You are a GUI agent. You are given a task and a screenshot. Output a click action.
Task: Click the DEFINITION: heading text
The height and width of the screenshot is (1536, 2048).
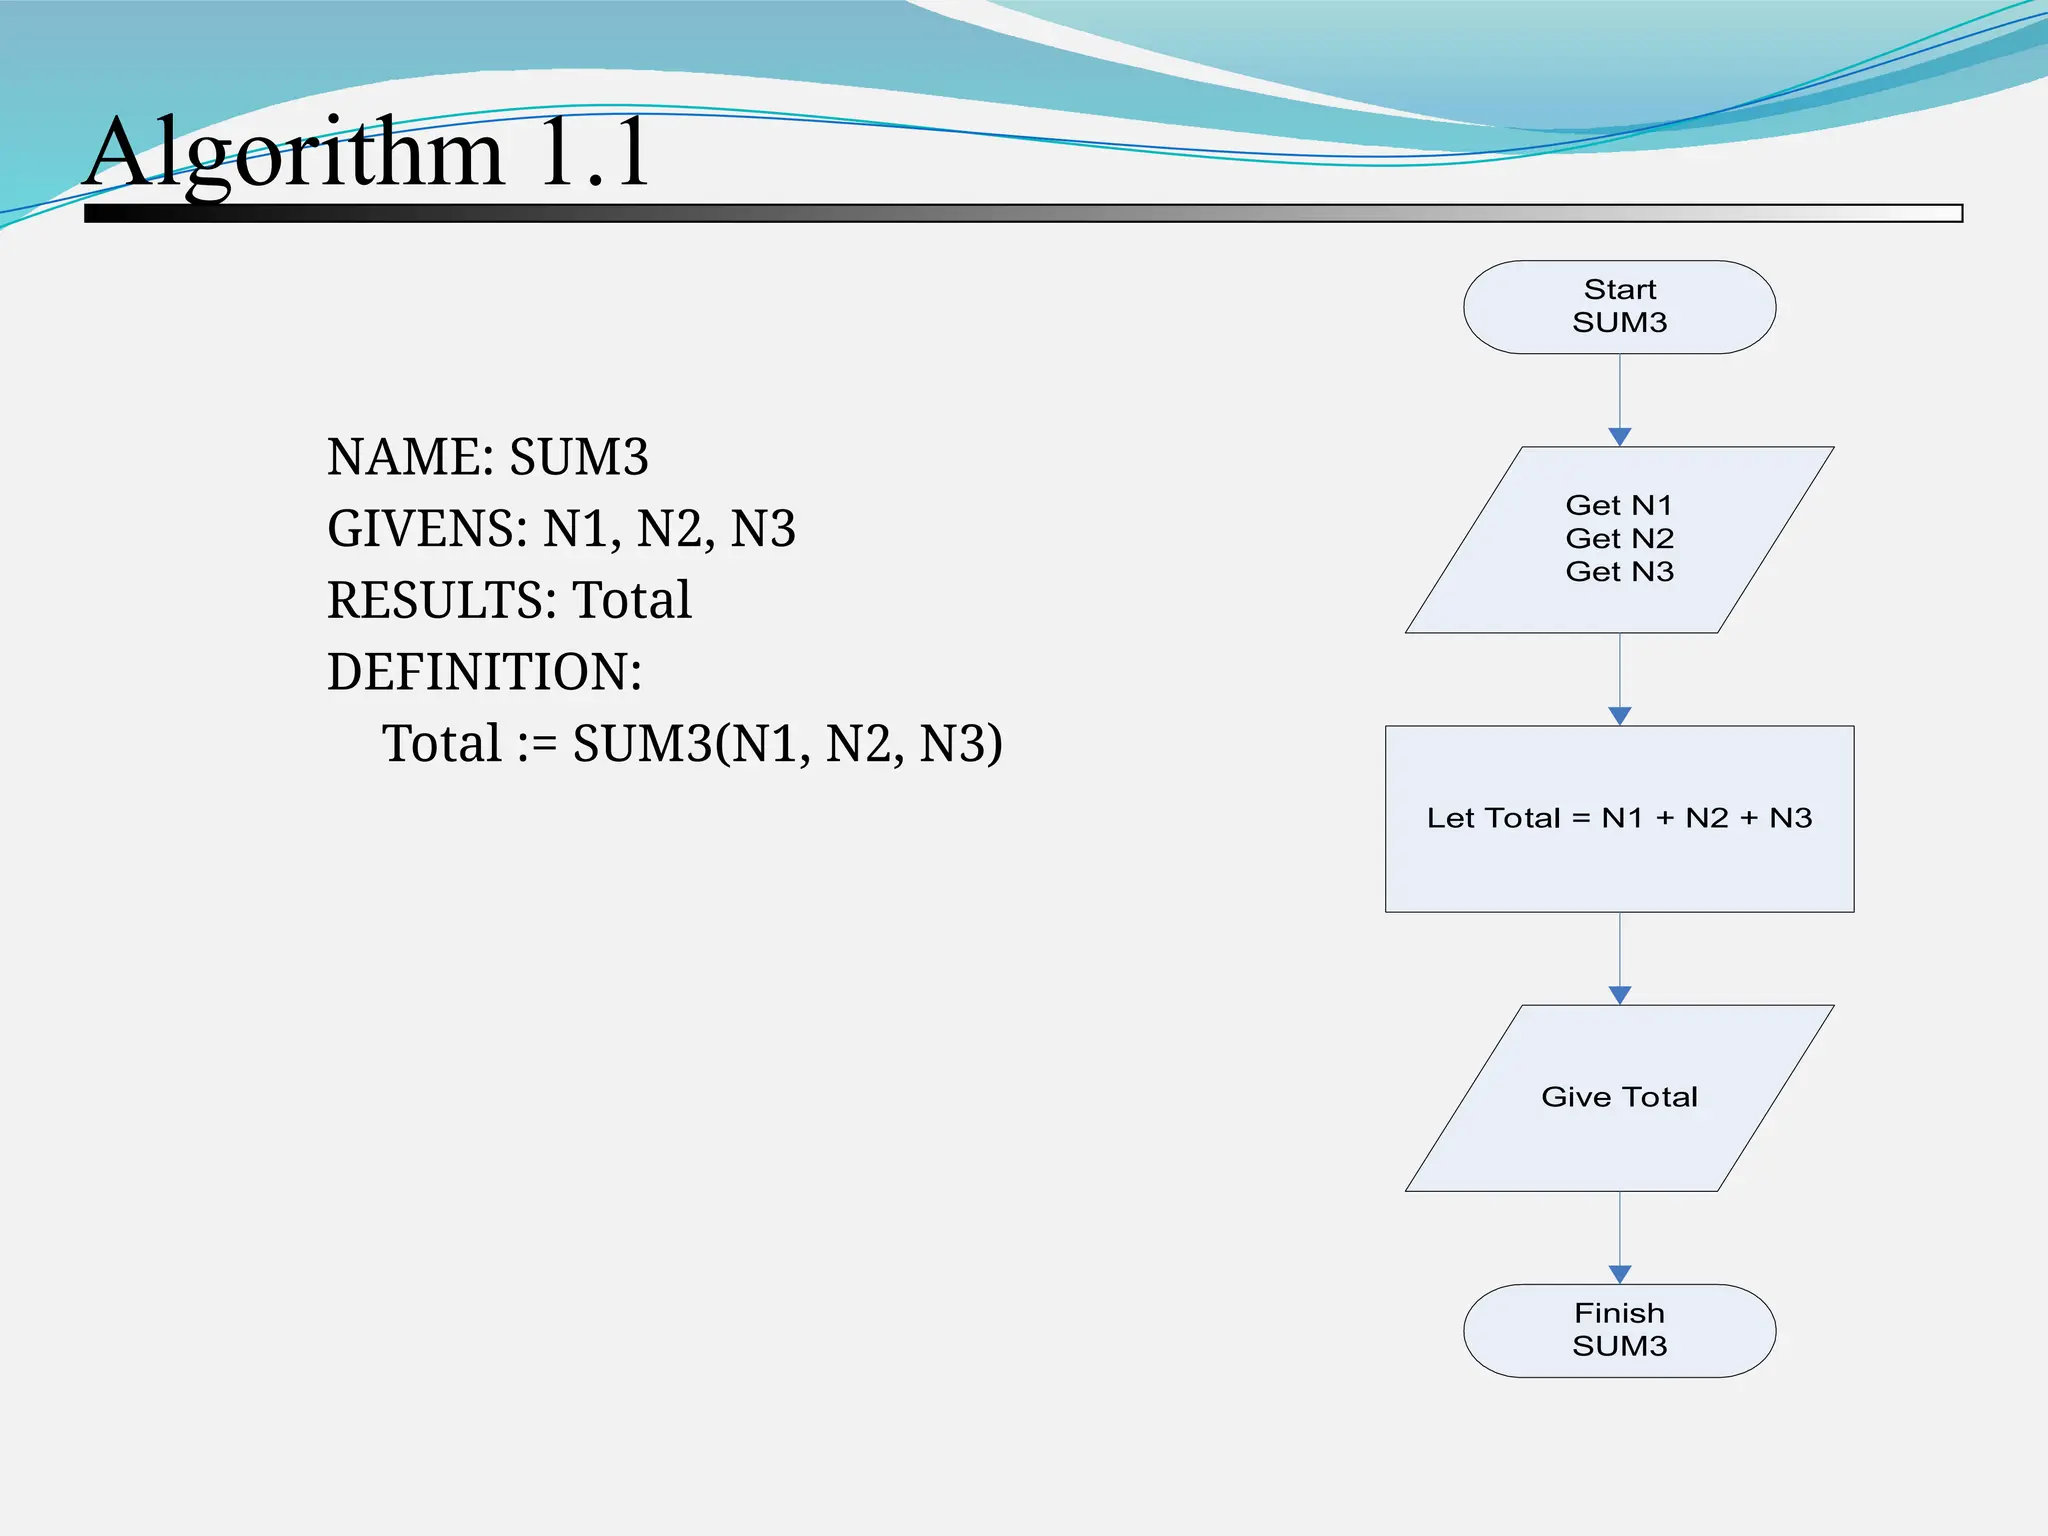pyautogui.click(x=484, y=672)
